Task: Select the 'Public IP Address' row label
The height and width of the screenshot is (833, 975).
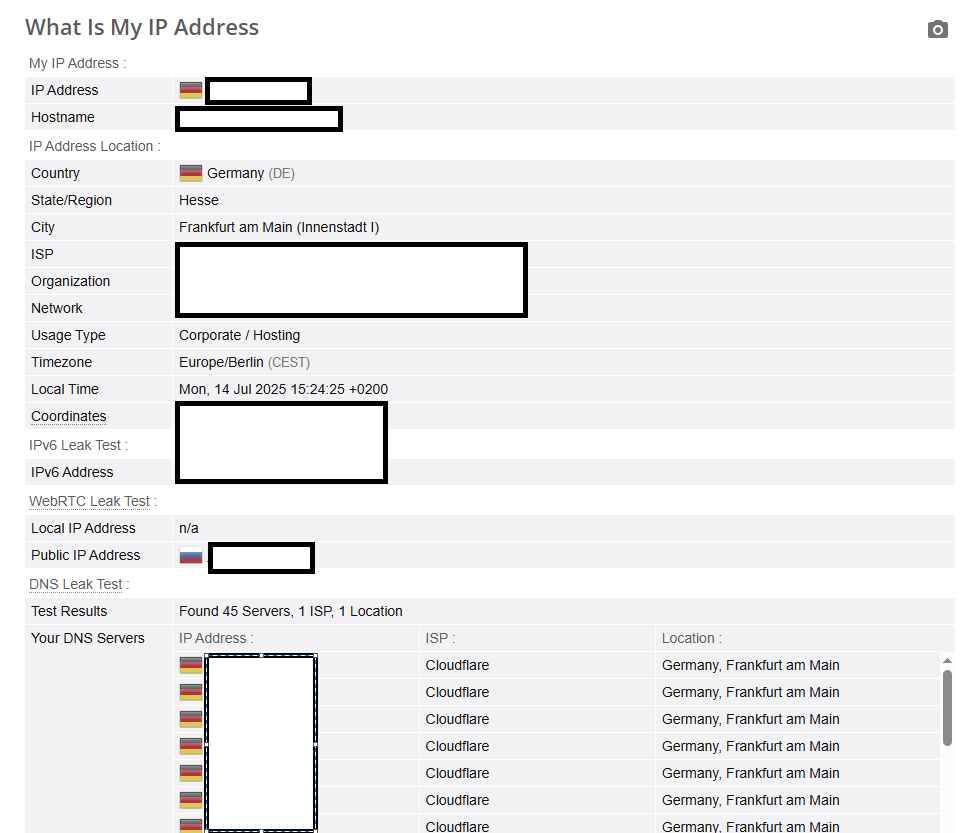Action: pos(86,555)
